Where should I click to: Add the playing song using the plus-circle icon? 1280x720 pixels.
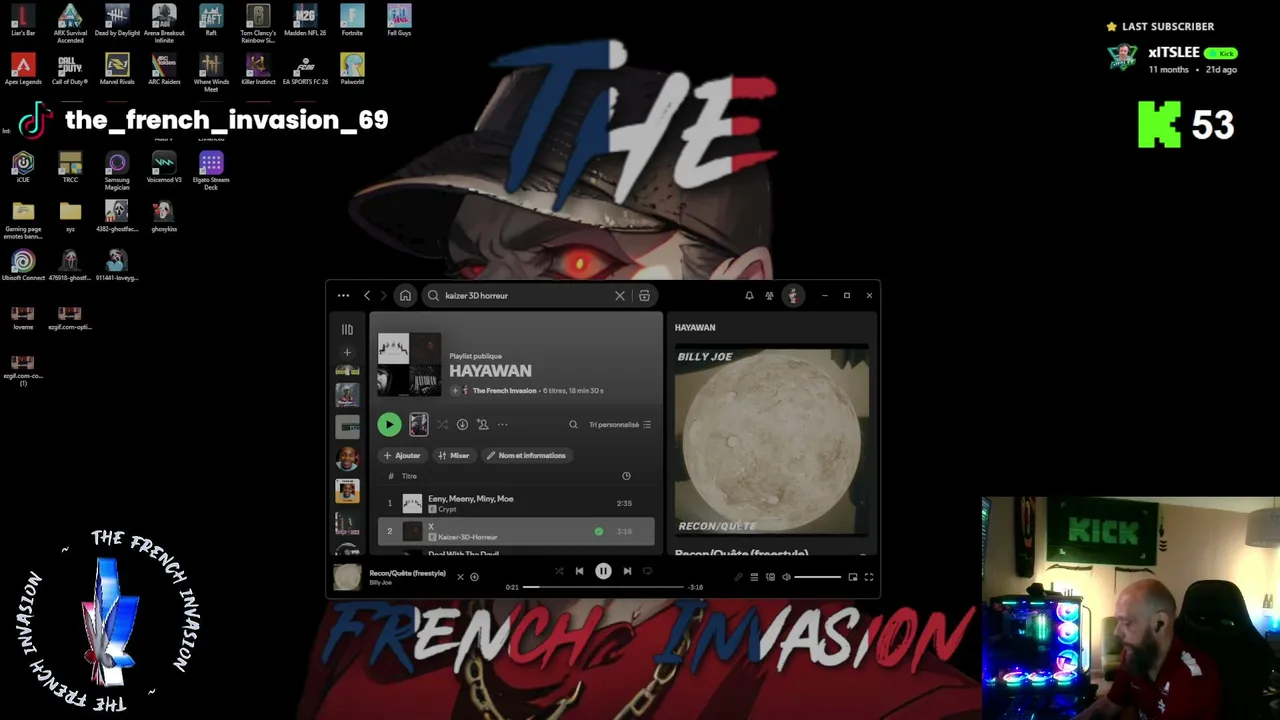(x=474, y=577)
